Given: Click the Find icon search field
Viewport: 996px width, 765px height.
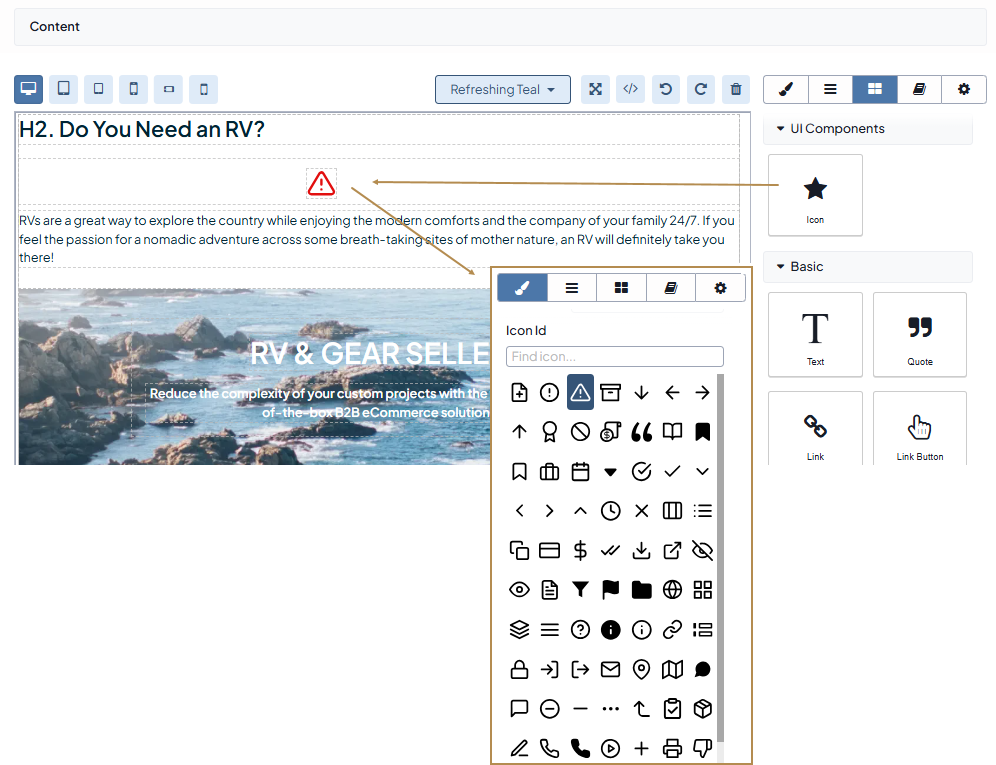Looking at the screenshot, I should point(614,357).
